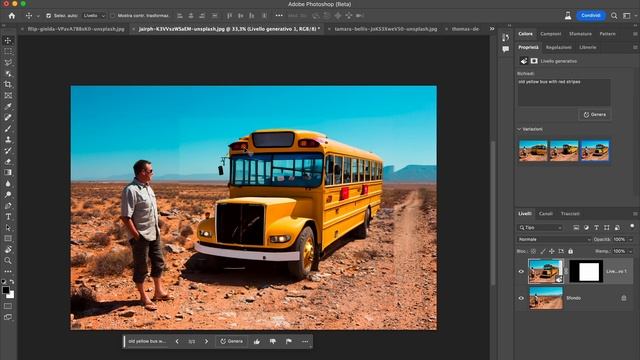This screenshot has height=360, width=640.
Task: Click Genera button on the contextual taskbar
Action: pyautogui.click(x=231, y=341)
